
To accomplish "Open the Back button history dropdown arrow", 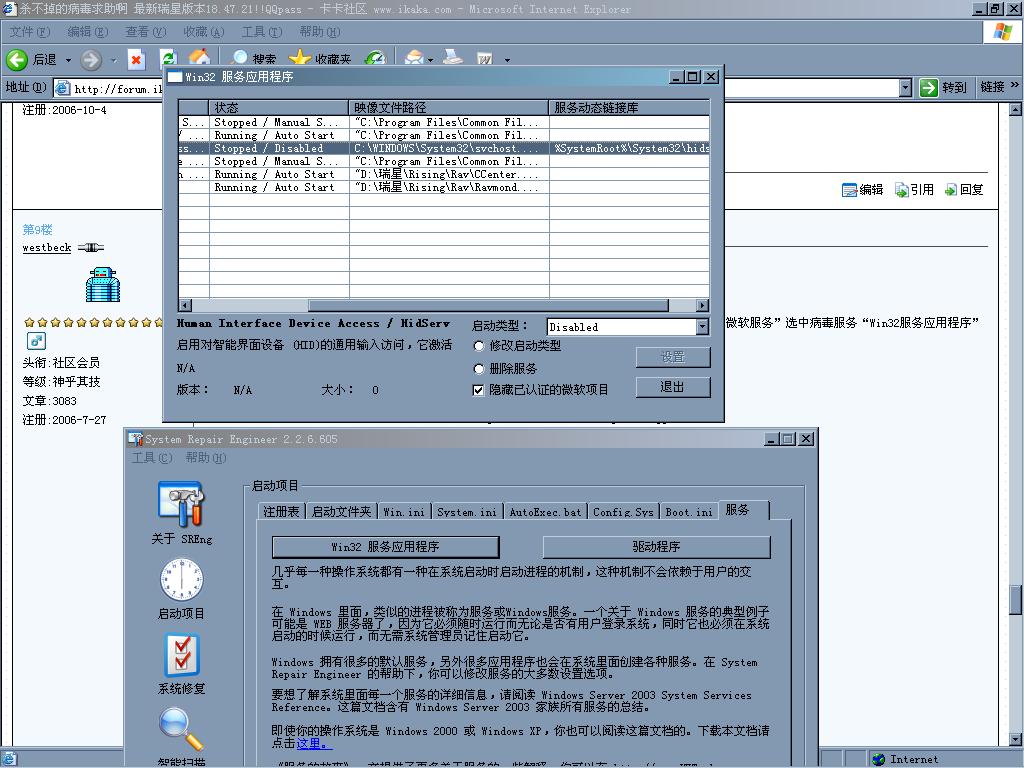I will [68, 60].
